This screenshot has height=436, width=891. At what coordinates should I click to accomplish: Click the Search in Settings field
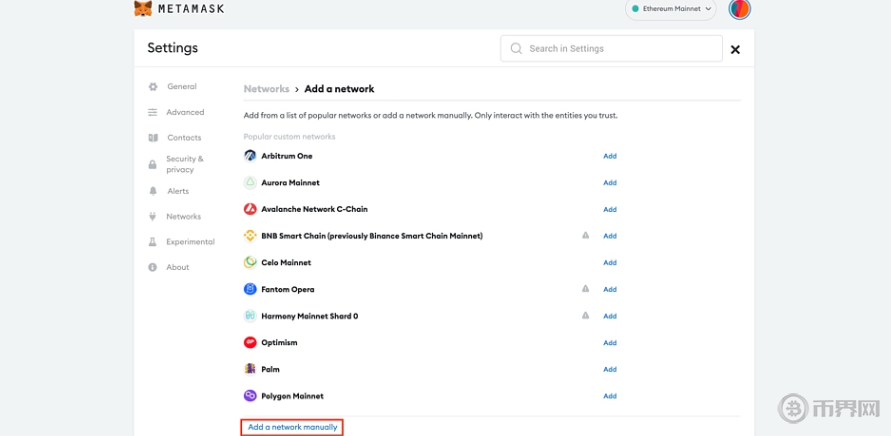click(x=611, y=48)
